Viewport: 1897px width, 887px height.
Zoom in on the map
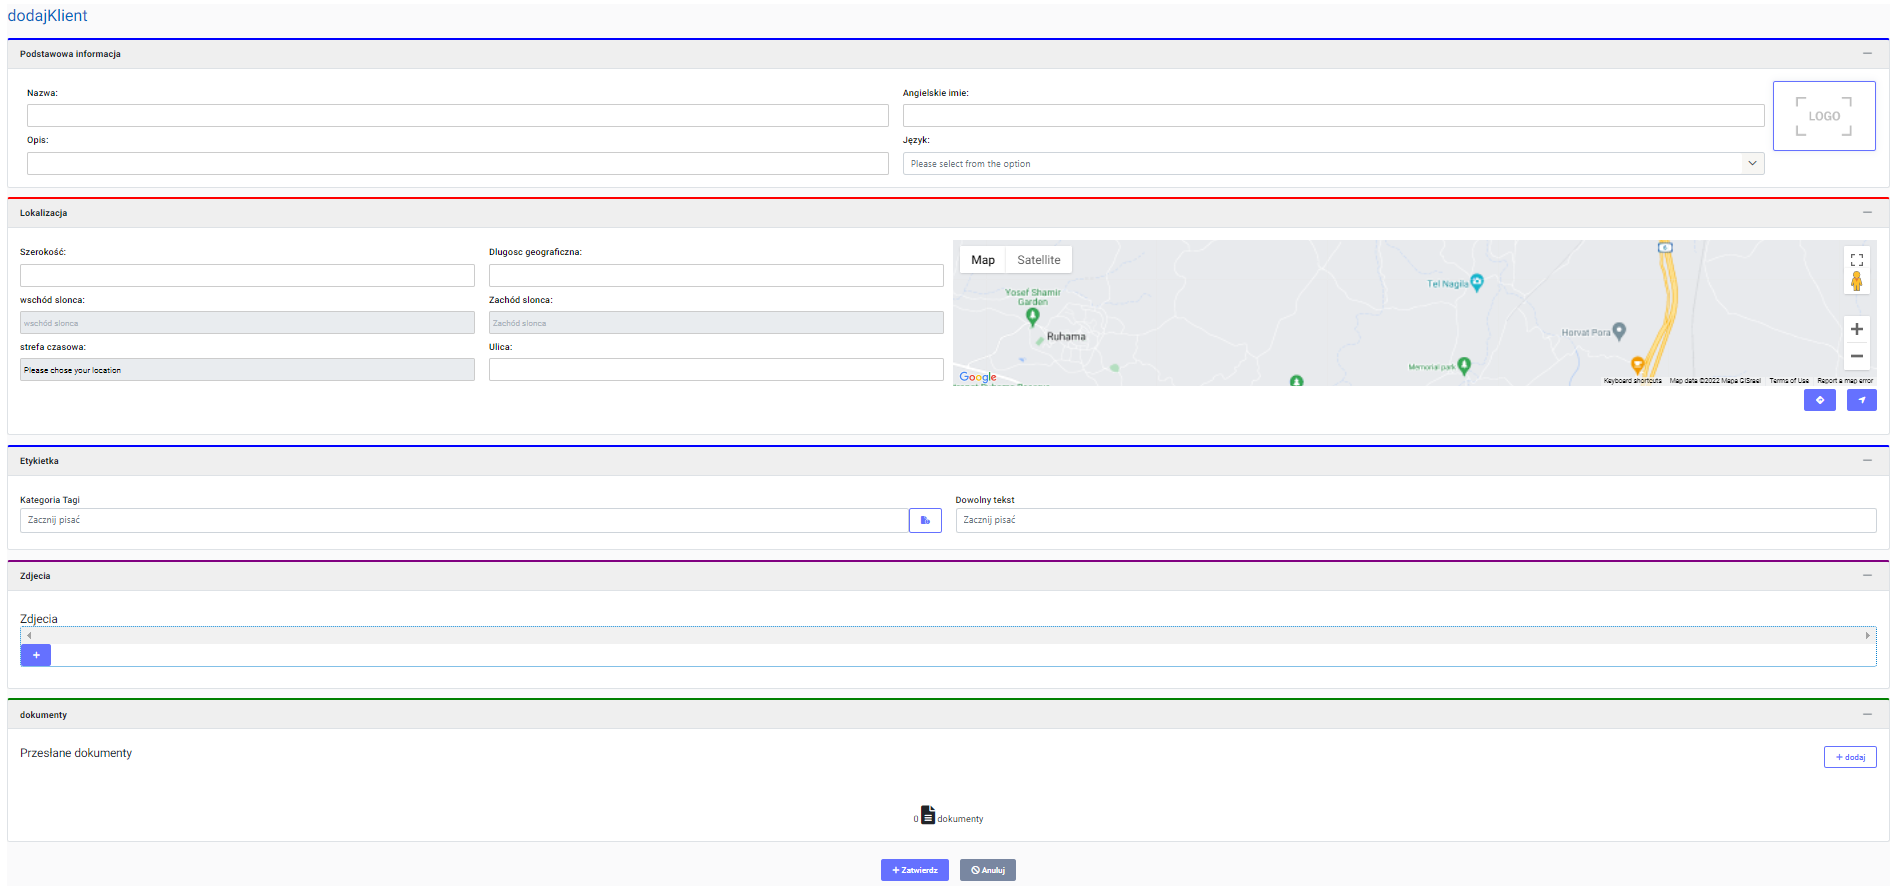coord(1856,329)
